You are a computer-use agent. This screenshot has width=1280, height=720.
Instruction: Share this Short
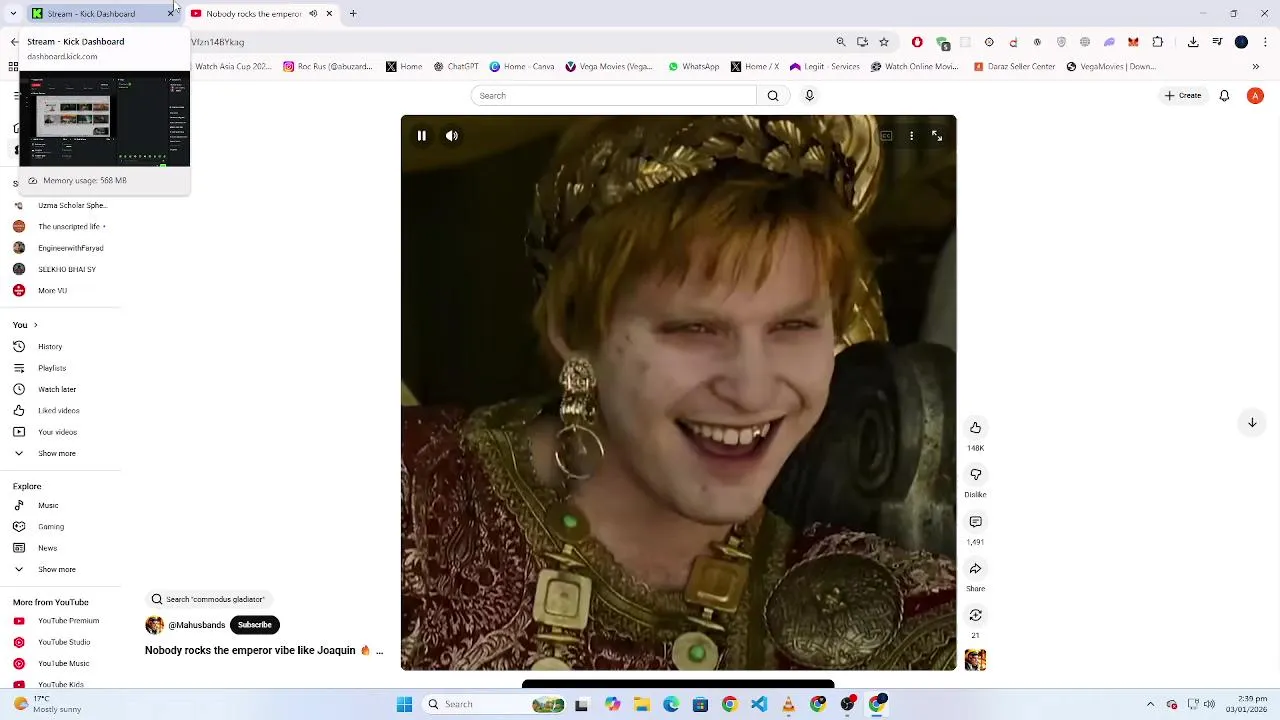(975, 569)
